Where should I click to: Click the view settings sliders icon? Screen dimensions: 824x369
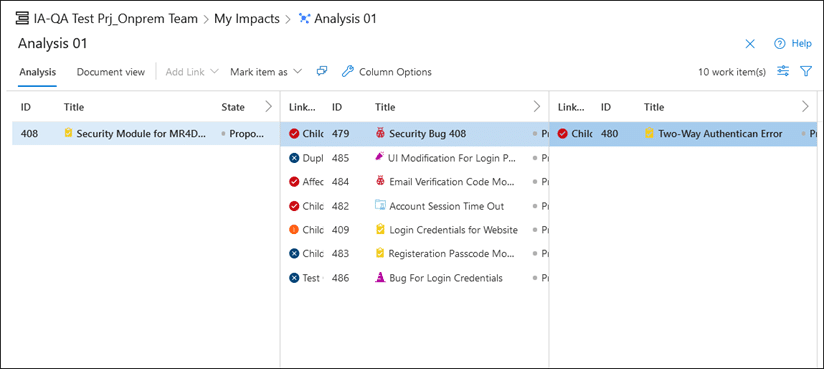(x=783, y=71)
